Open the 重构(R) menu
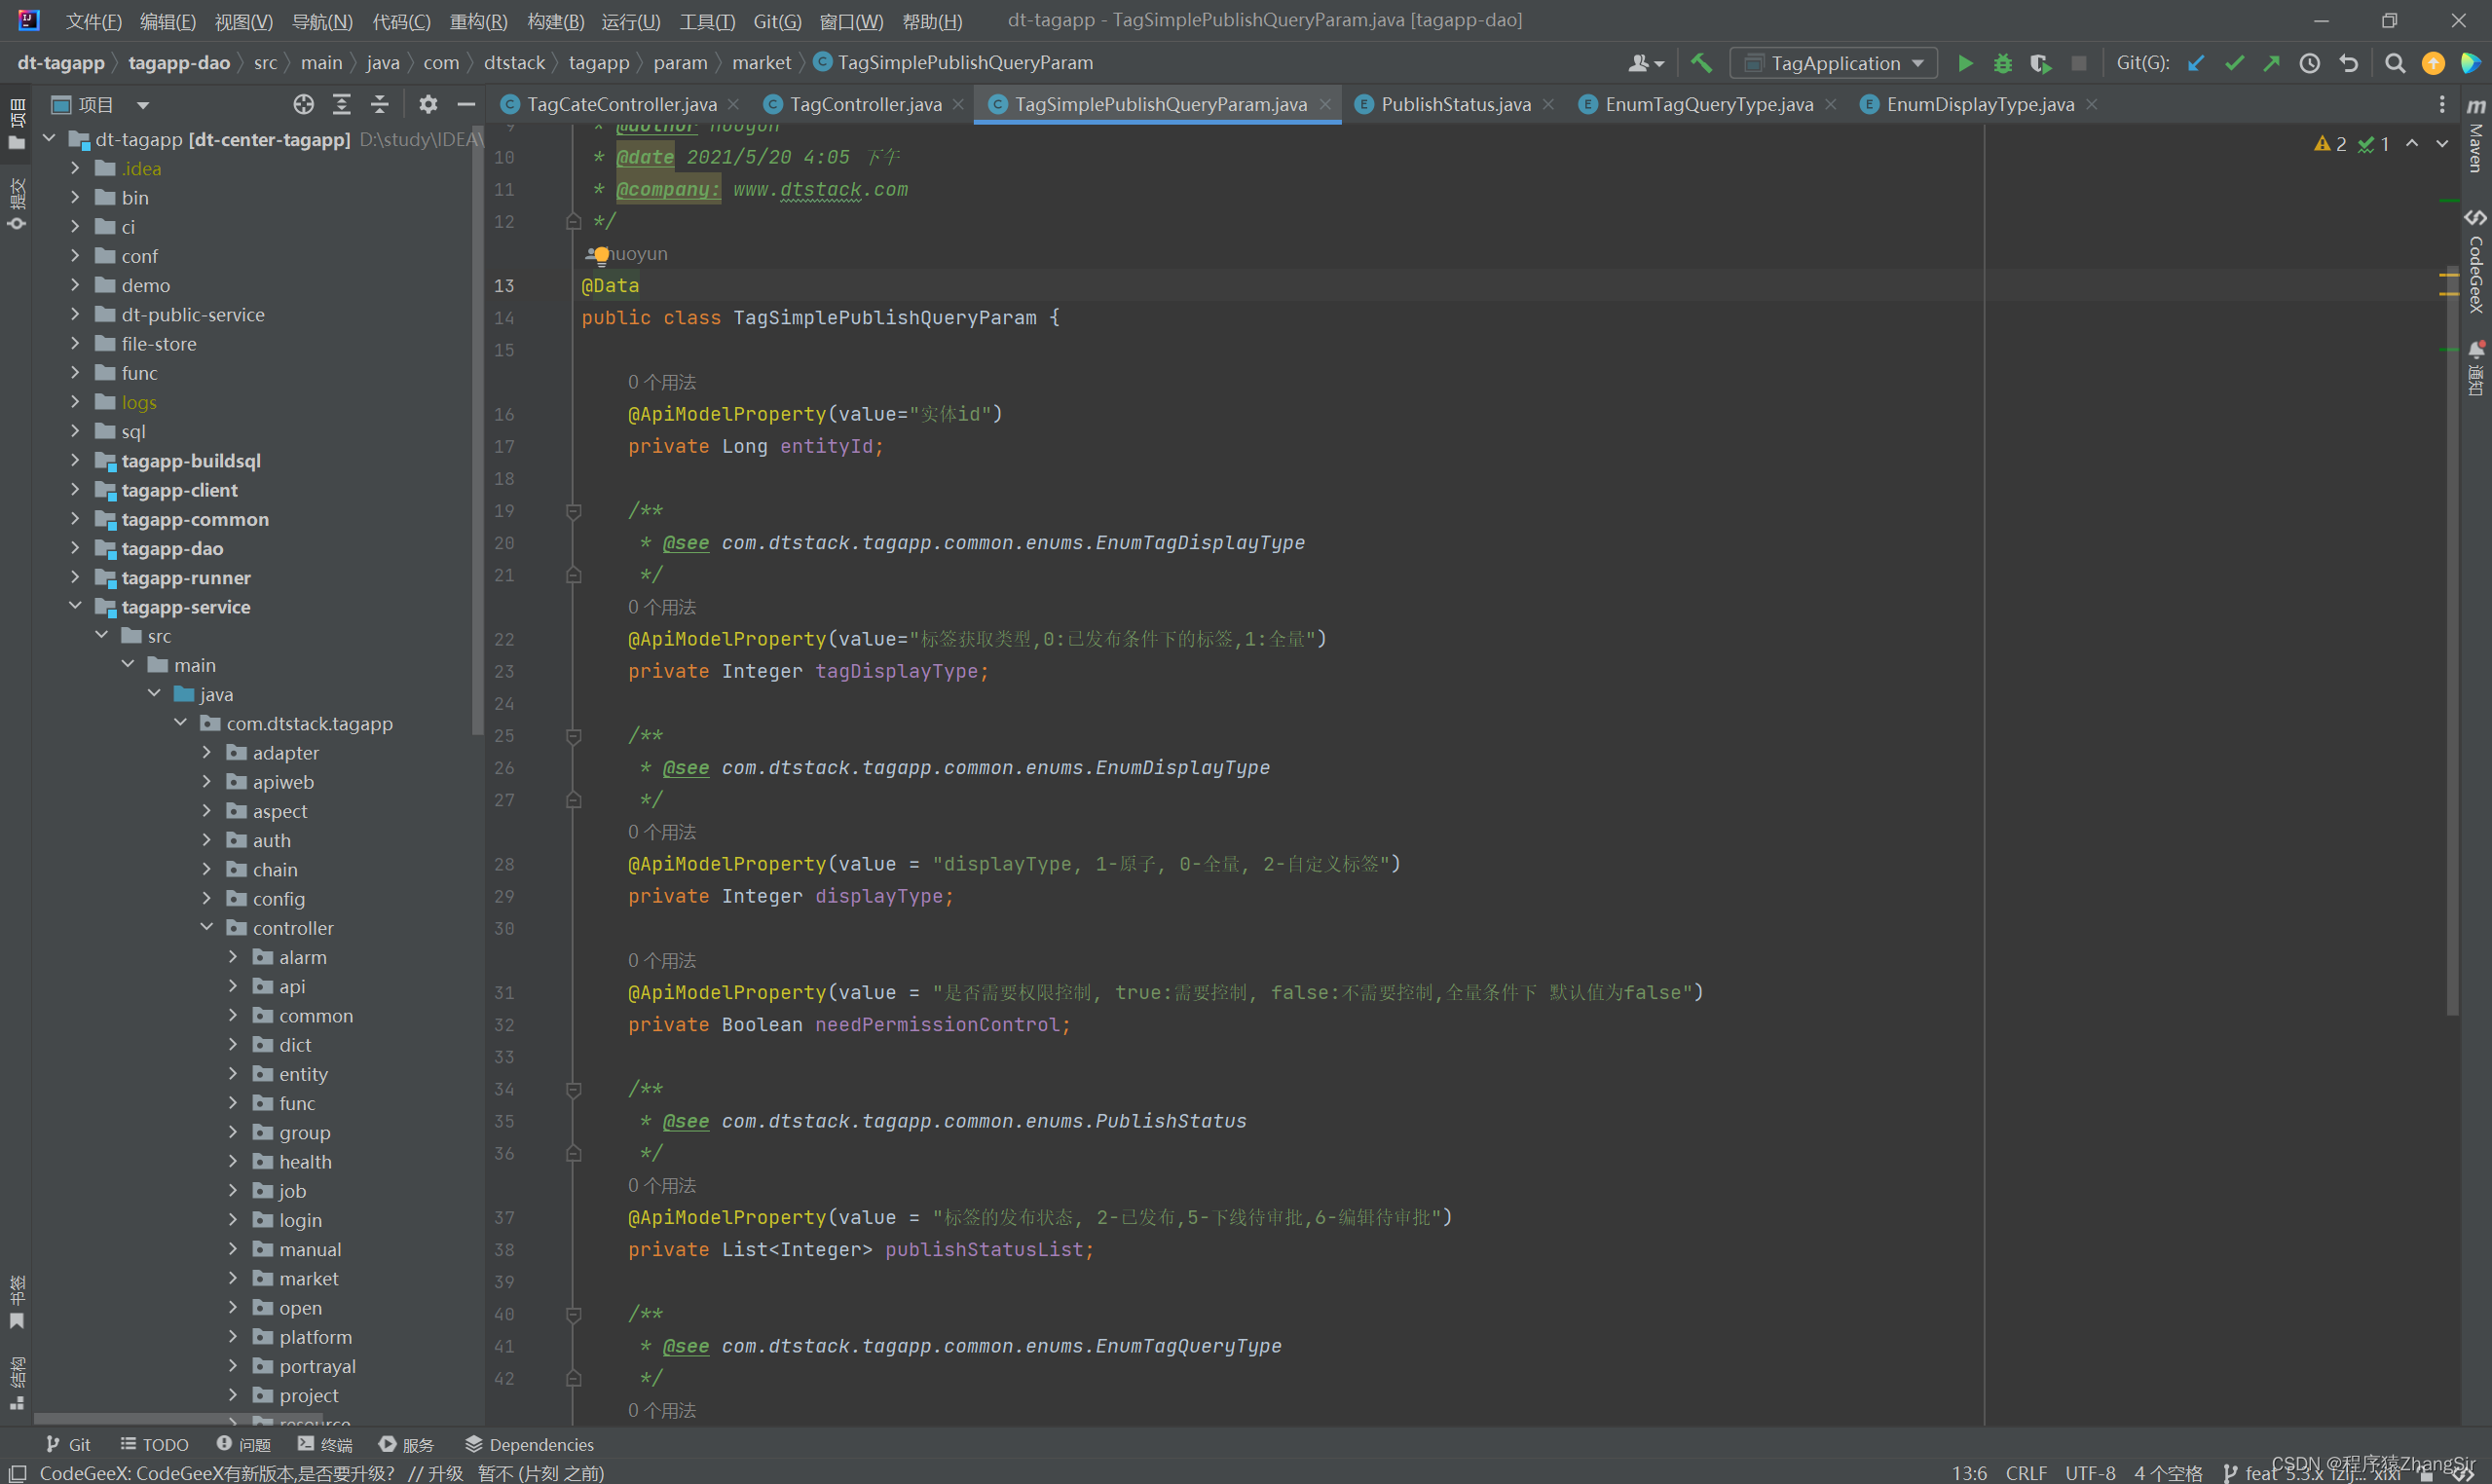The image size is (2492, 1484). (x=479, y=21)
